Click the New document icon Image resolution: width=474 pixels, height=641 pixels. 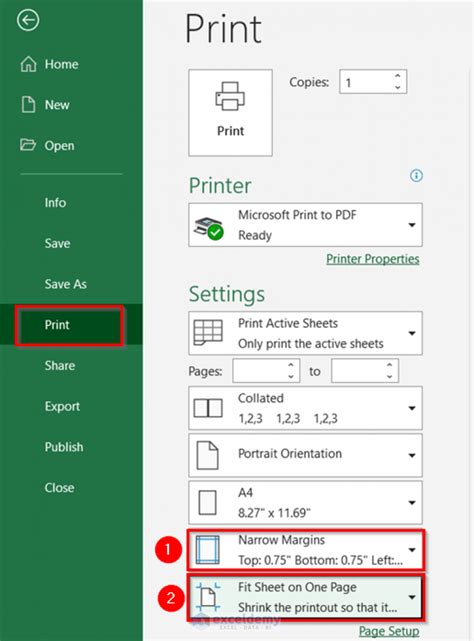coord(28,105)
